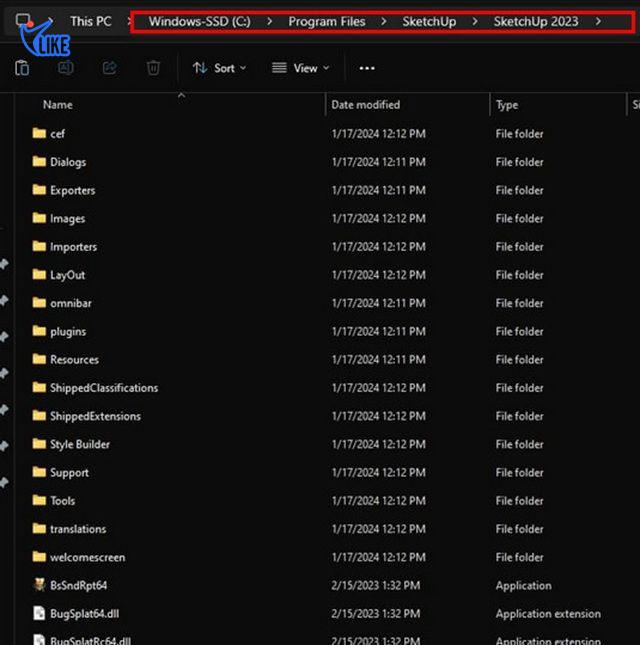The height and width of the screenshot is (645, 640).
Task: Jump to SketchUp breadcrumb folder
Action: pyautogui.click(x=429, y=21)
